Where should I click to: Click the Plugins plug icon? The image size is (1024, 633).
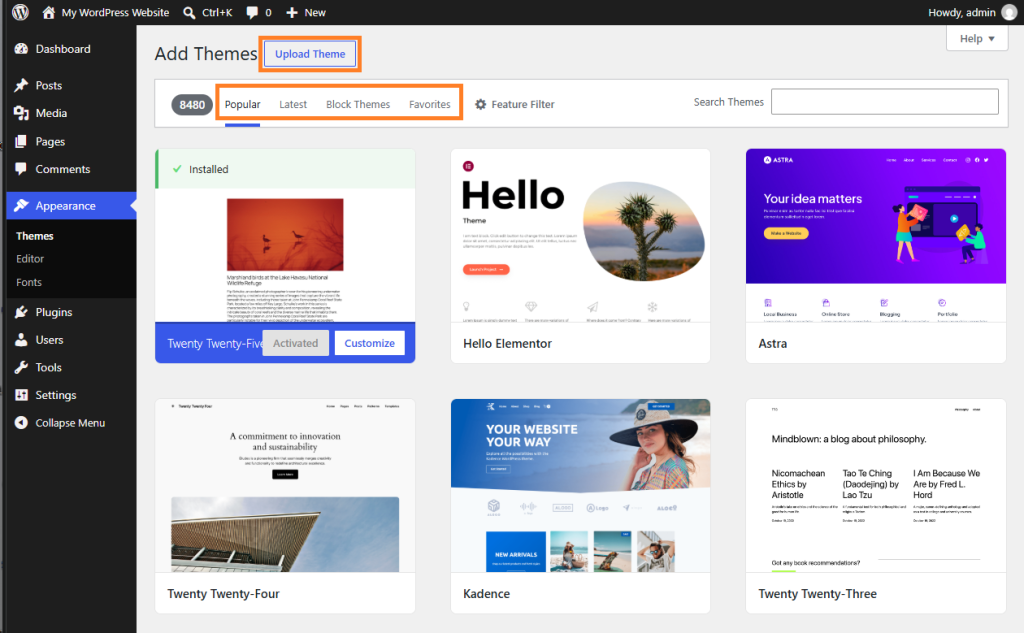point(22,312)
